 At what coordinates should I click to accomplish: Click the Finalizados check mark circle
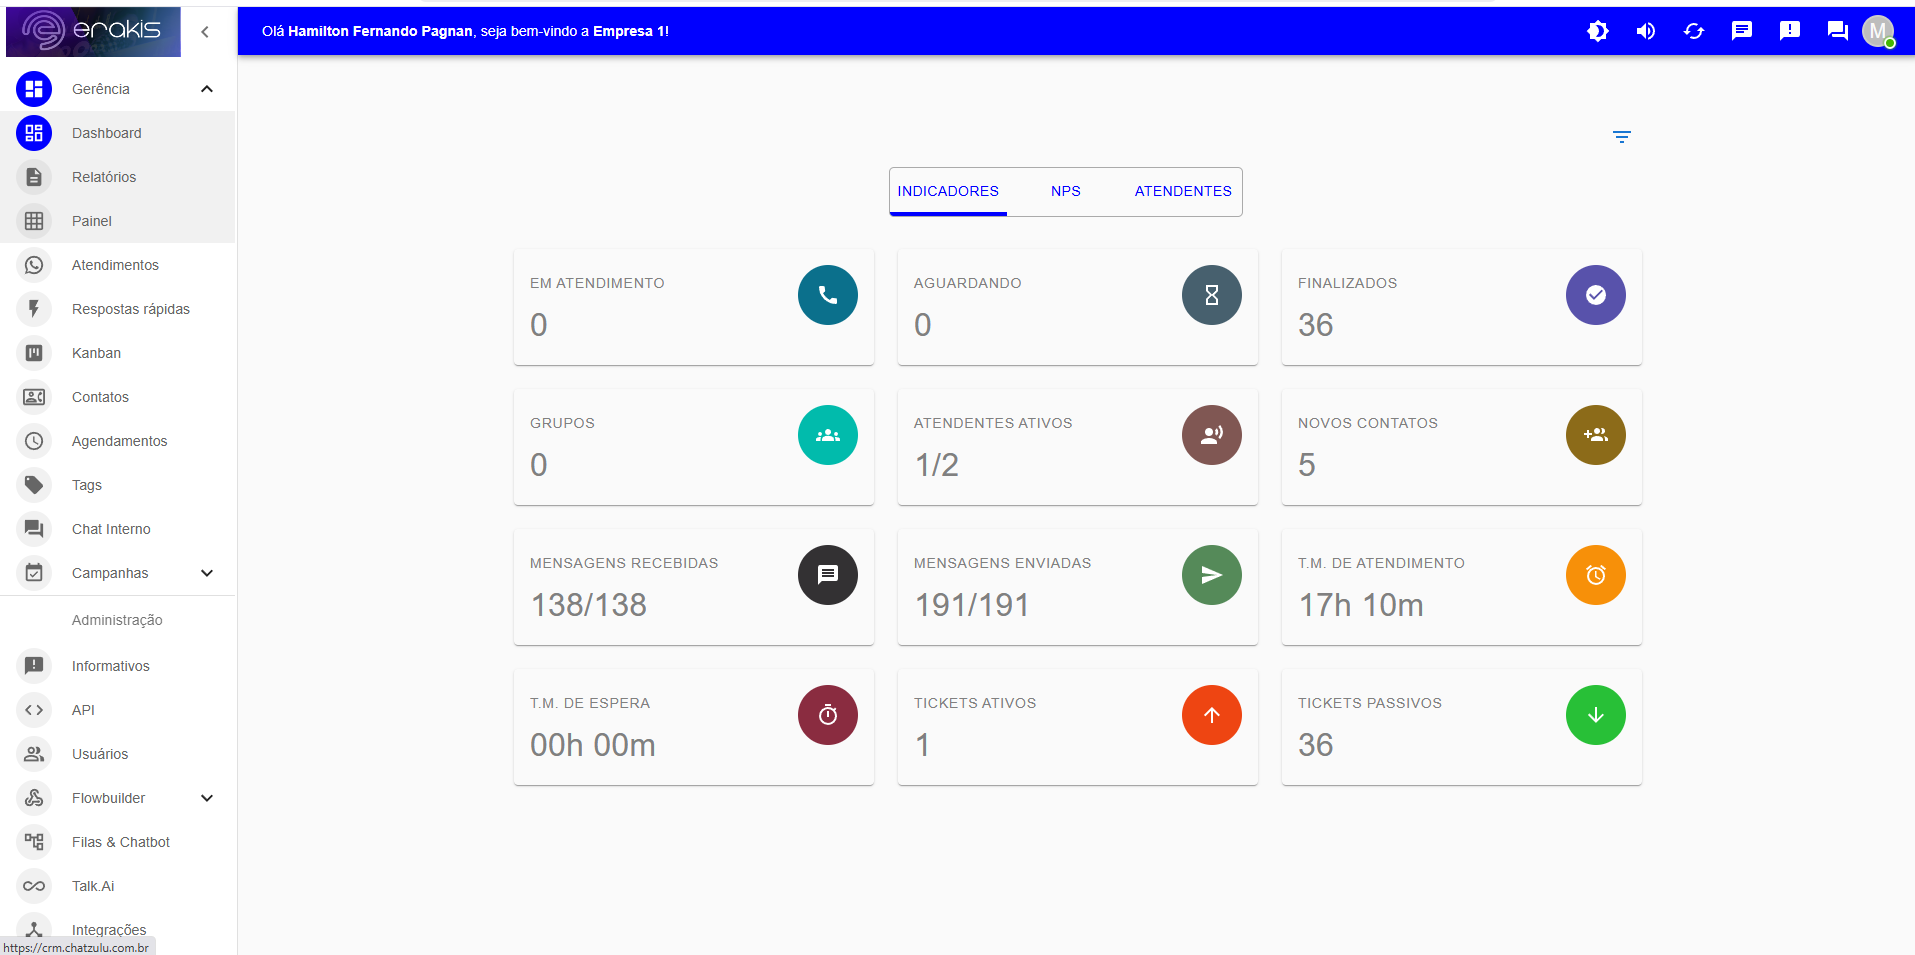(1595, 295)
